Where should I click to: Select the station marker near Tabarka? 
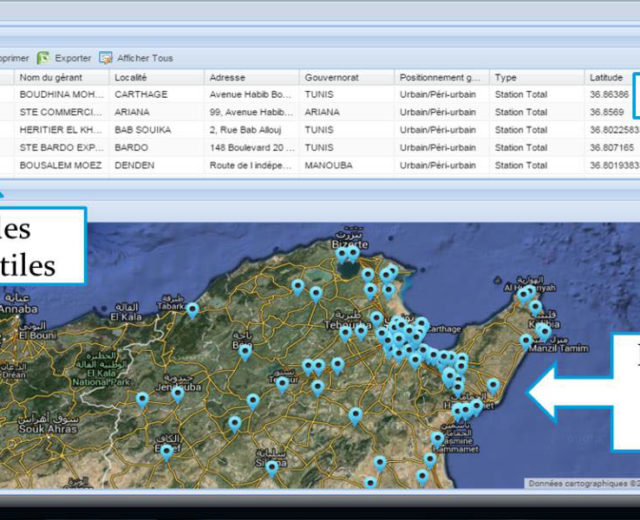point(192,310)
